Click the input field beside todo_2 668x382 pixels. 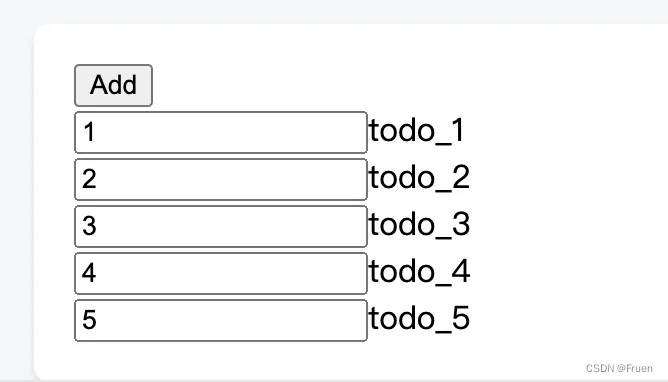(x=221, y=179)
